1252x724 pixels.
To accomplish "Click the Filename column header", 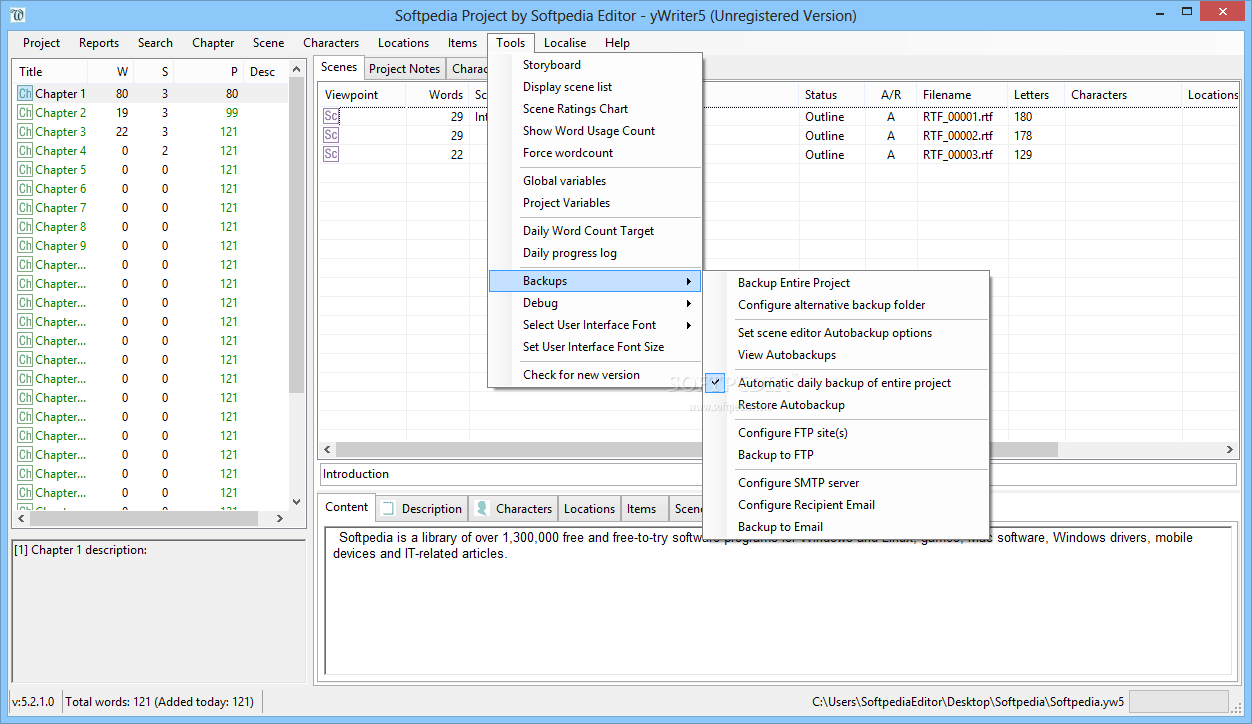I will 961,95.
